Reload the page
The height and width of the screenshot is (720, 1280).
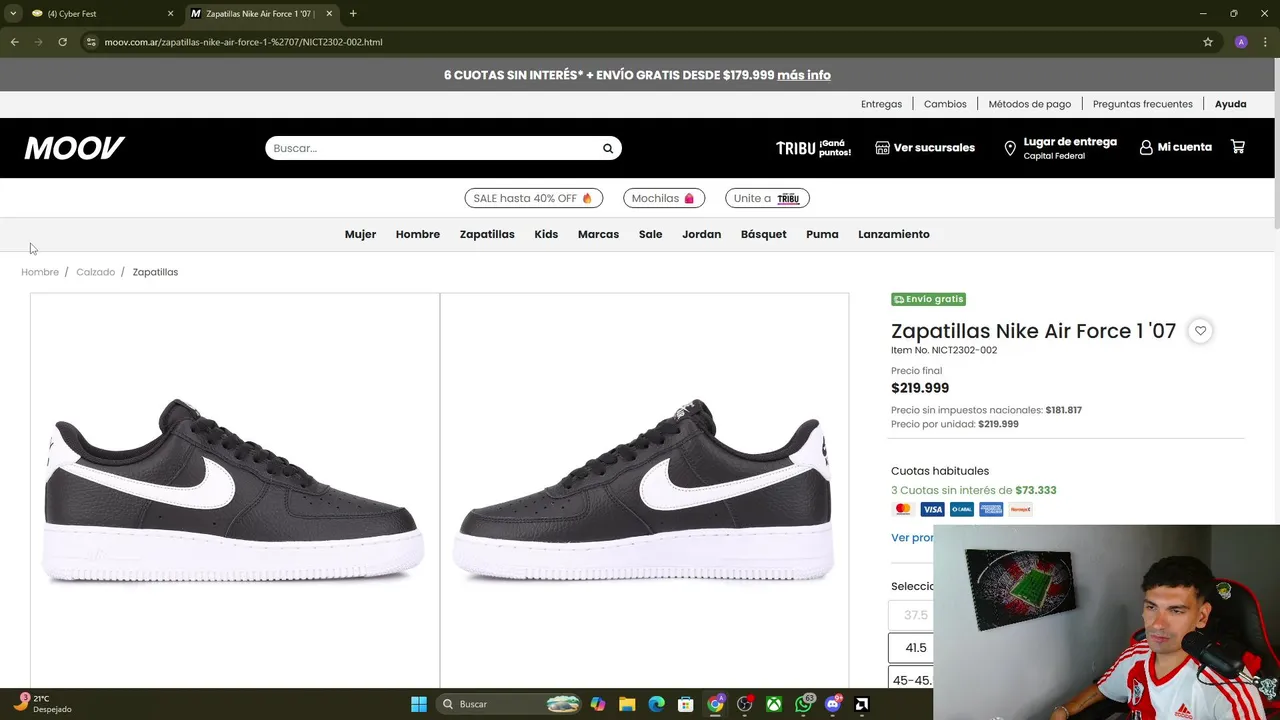click(62, 42)
